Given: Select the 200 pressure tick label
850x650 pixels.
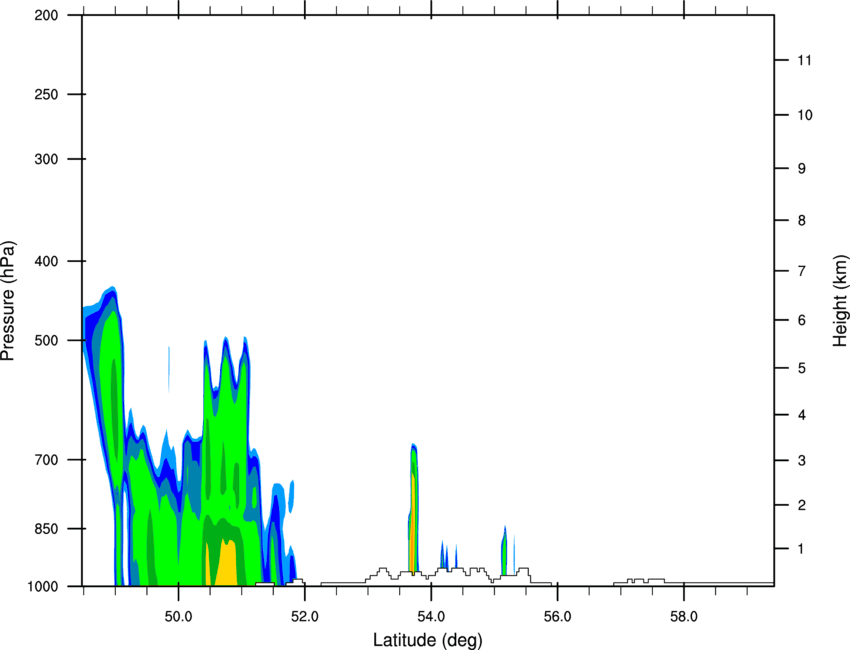Looking at the screenshot, I should click(46, 15).
